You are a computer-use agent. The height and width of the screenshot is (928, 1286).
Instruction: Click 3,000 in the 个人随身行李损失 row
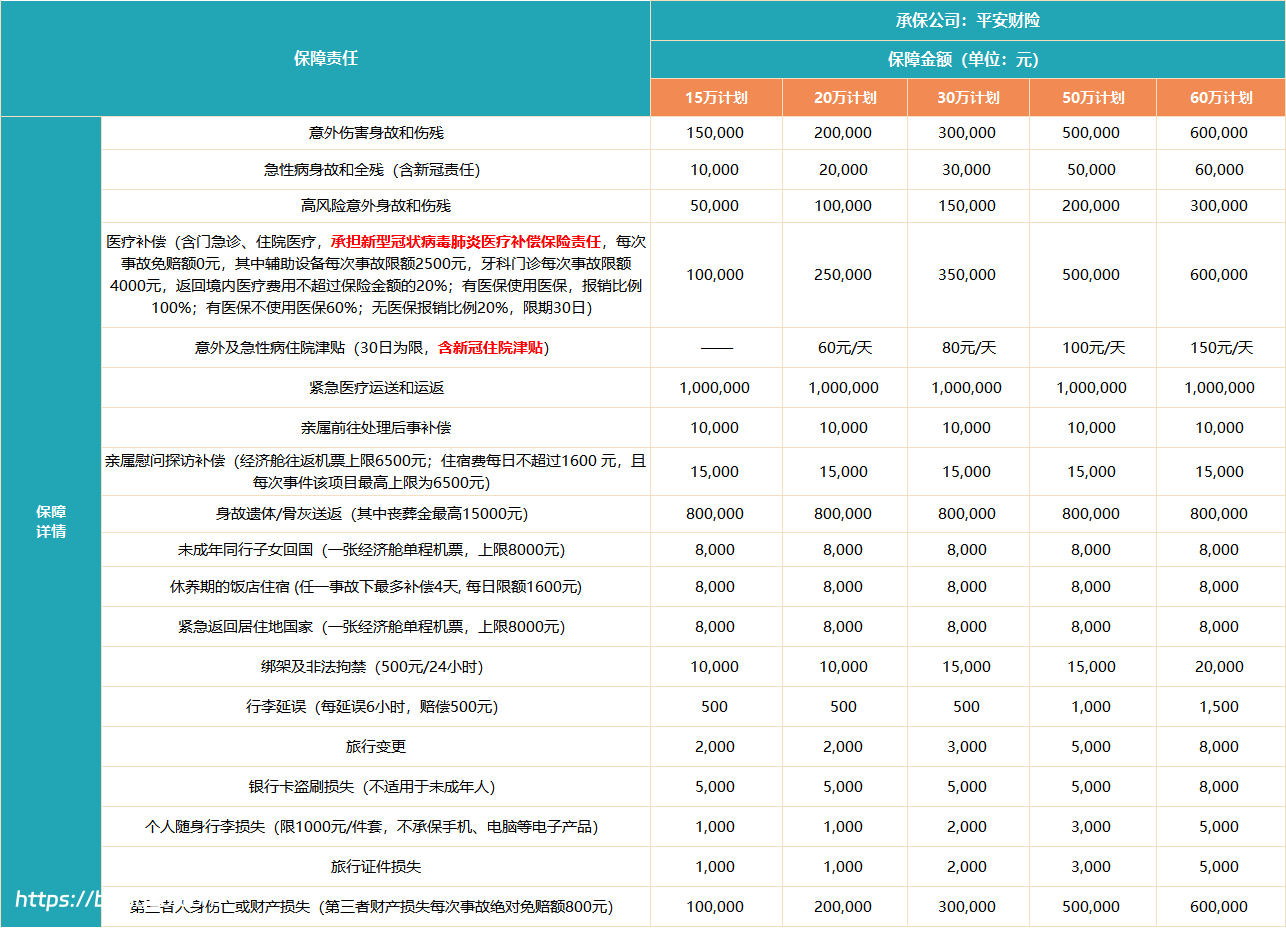click(1091, 826)
